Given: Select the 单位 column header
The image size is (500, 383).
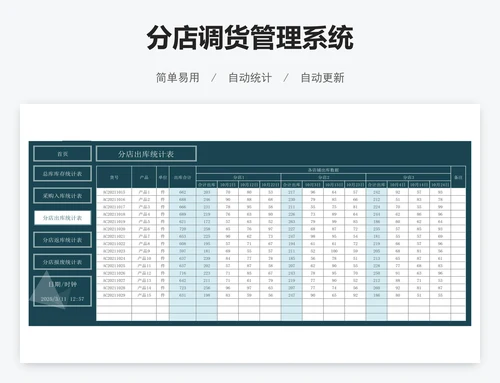Looking at the screenshot, I should click(x=163, y=177).
